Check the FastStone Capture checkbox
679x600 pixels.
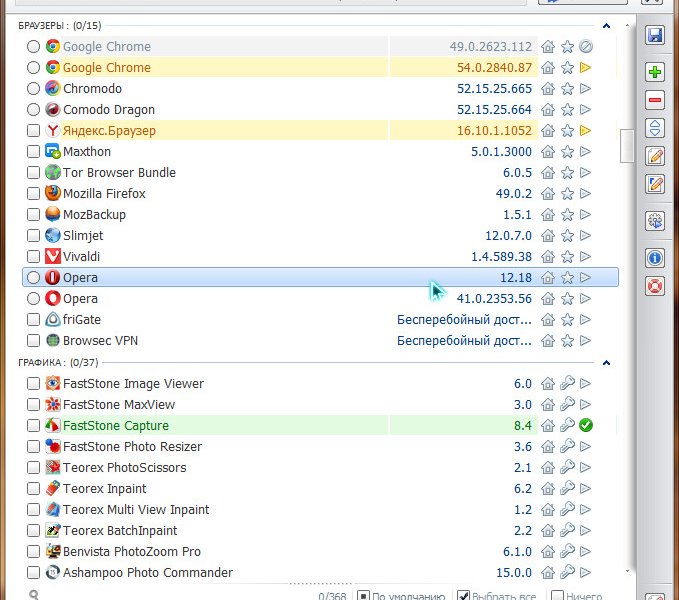[33, 426]
